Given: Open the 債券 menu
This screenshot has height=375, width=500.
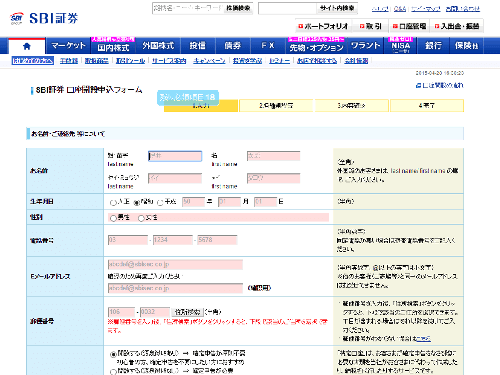Looking at the screenshot, I should point(233,46).
